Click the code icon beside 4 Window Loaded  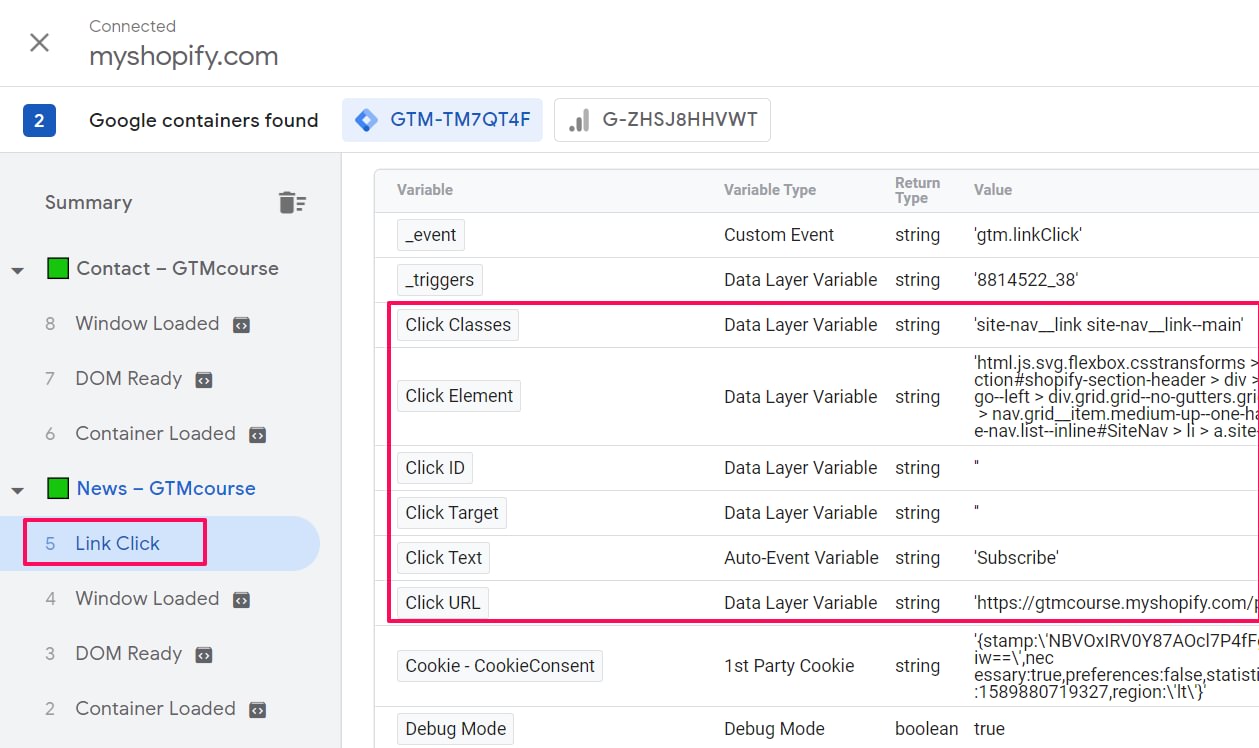pyautogui.click(x=241, y=600)
